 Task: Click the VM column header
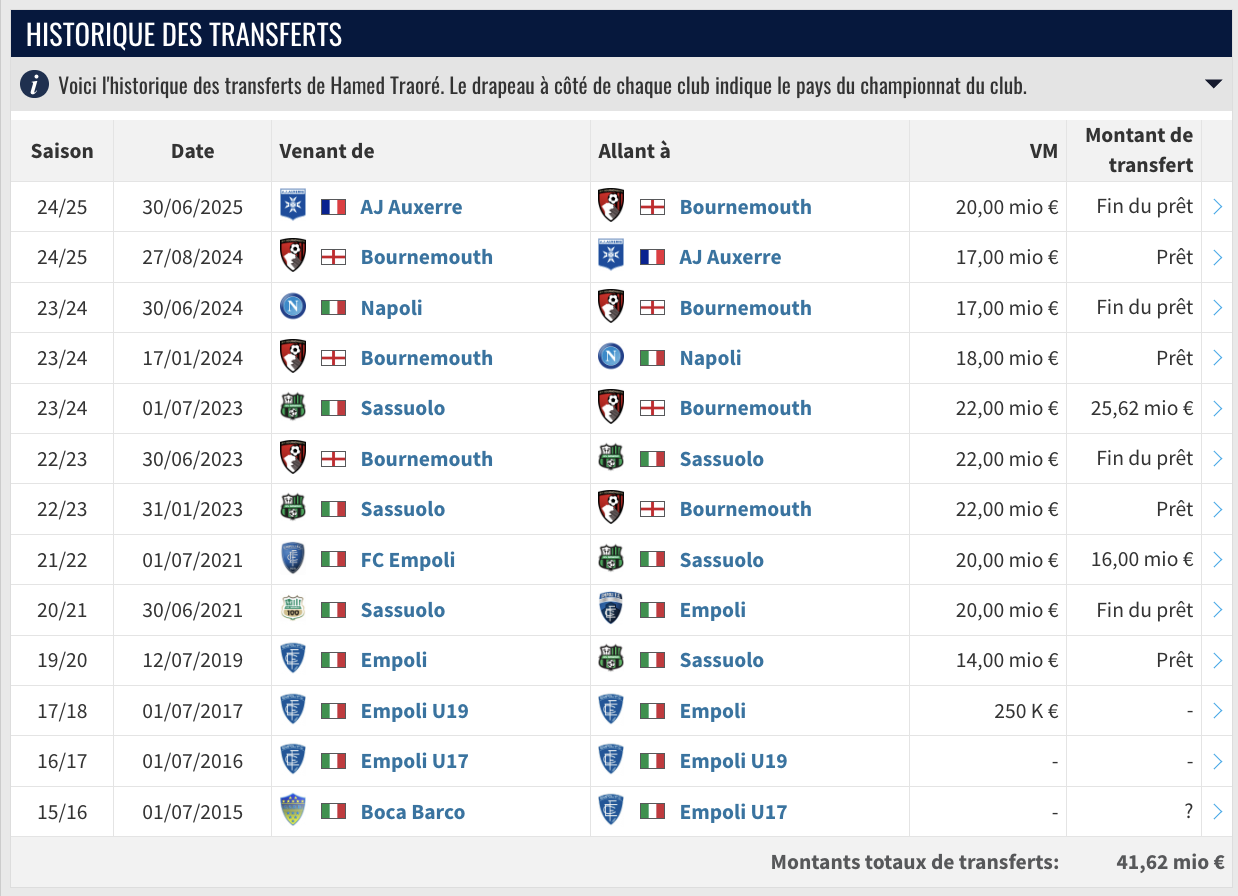pos(1043,151)
